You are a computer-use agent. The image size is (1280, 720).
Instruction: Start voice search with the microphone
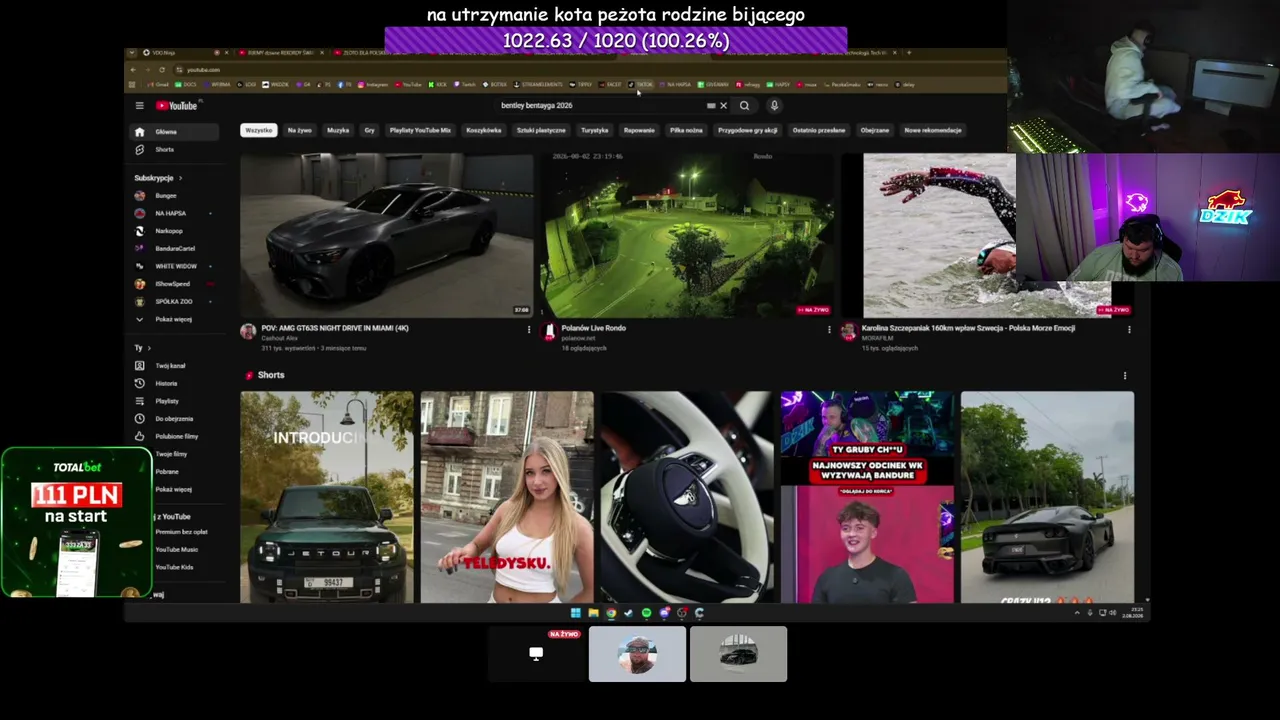[774, 105]
